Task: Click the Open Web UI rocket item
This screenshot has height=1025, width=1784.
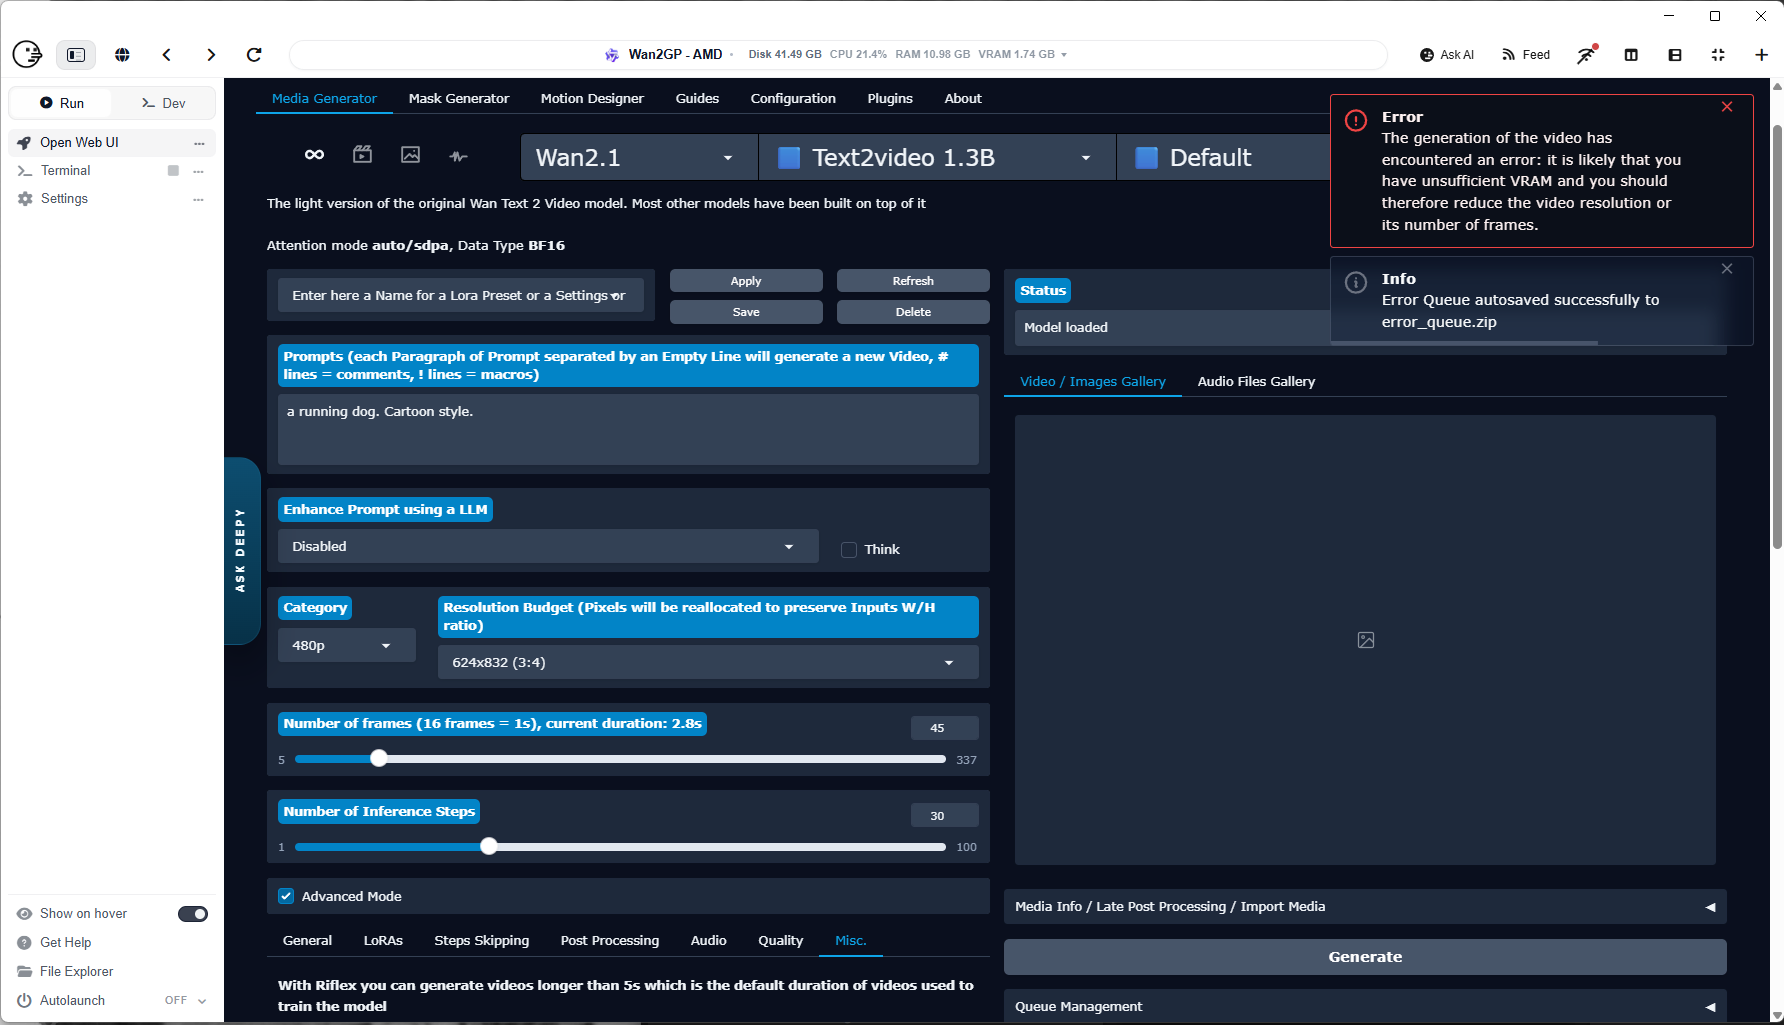Action: click(112, 143)
